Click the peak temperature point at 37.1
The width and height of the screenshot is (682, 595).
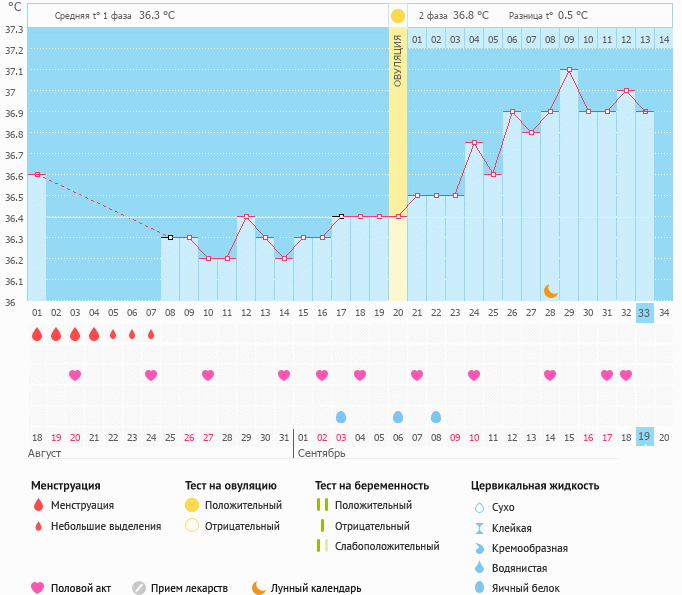[x=569, y=70]
